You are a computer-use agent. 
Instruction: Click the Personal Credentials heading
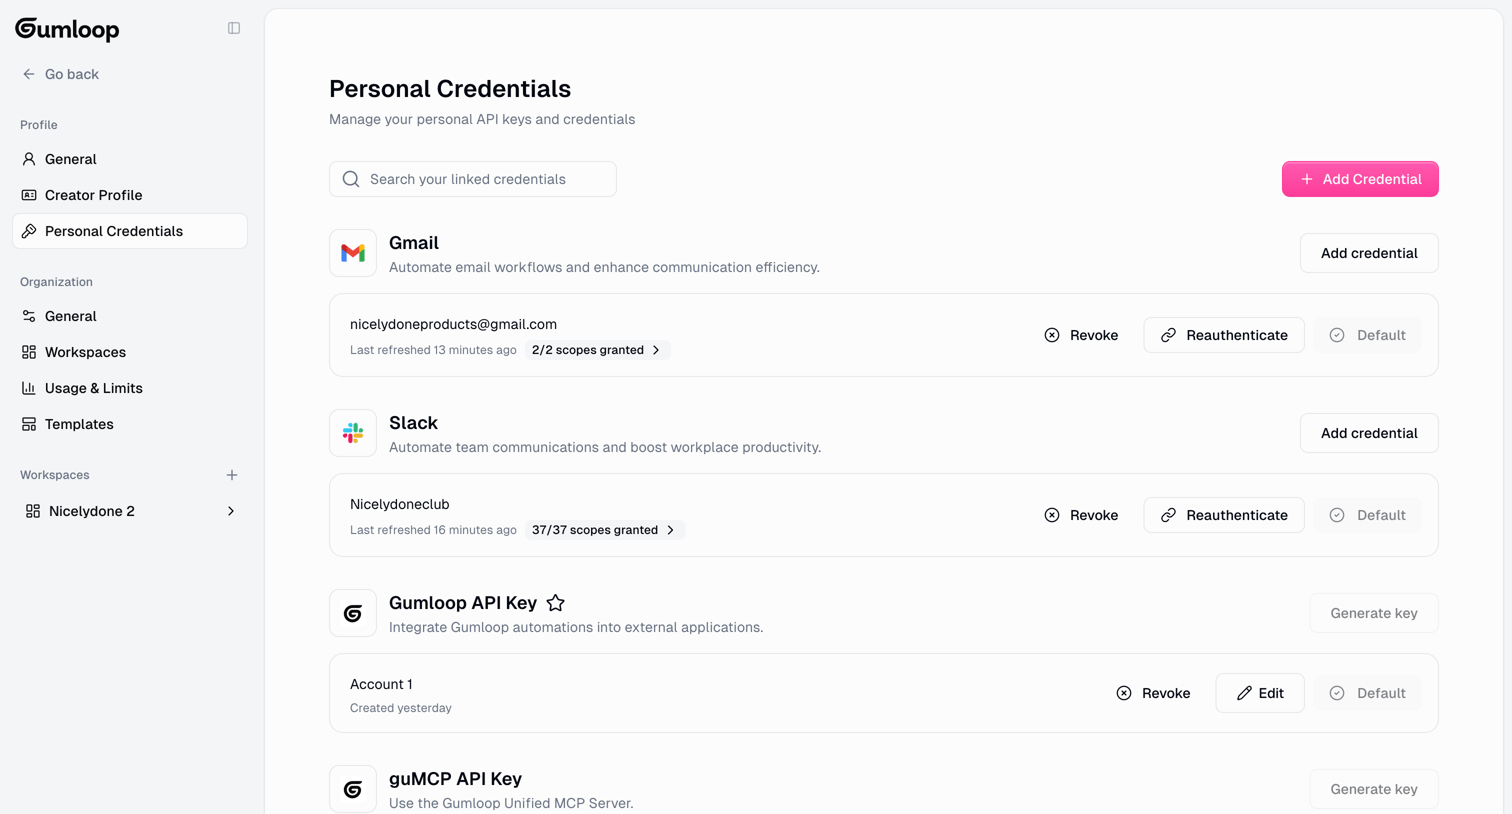pos(450,89)
